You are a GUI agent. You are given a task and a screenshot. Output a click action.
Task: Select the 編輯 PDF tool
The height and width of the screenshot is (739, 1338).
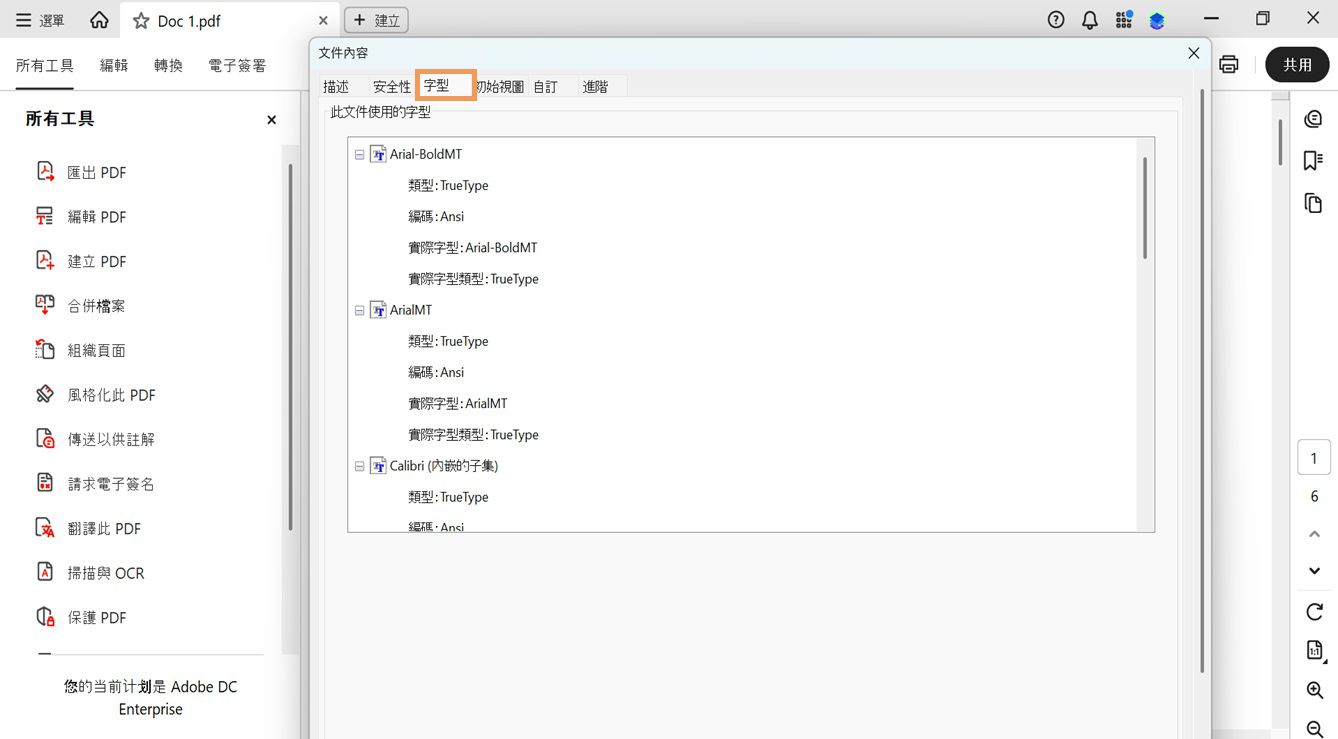coord(97,216)
